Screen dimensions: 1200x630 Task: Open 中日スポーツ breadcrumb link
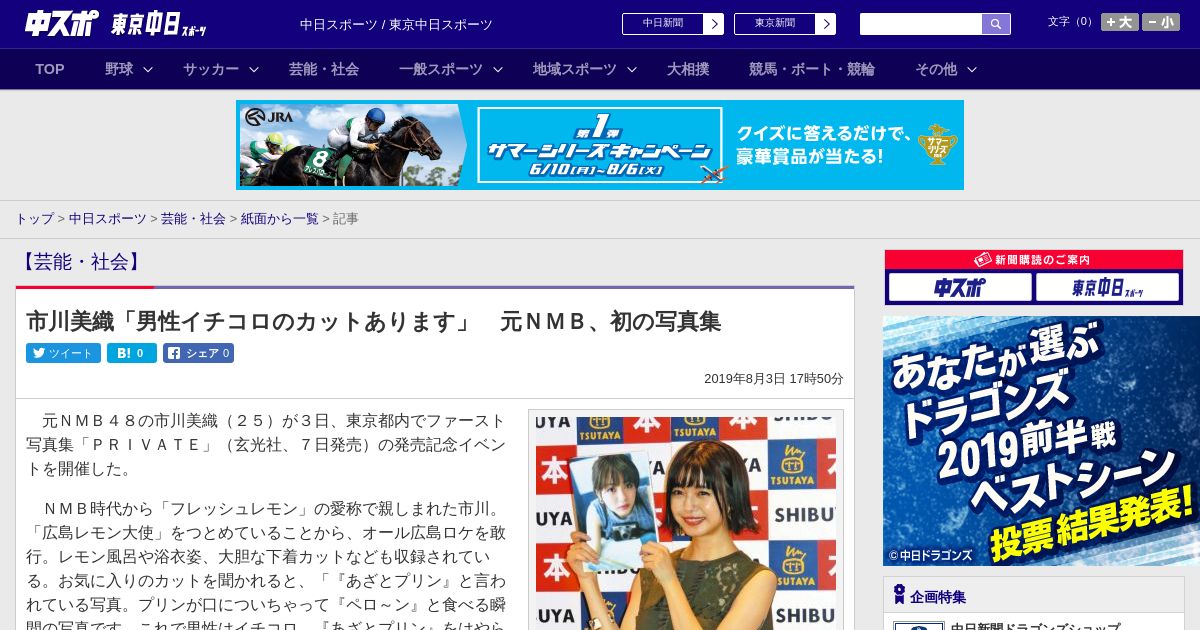(108, 218)
